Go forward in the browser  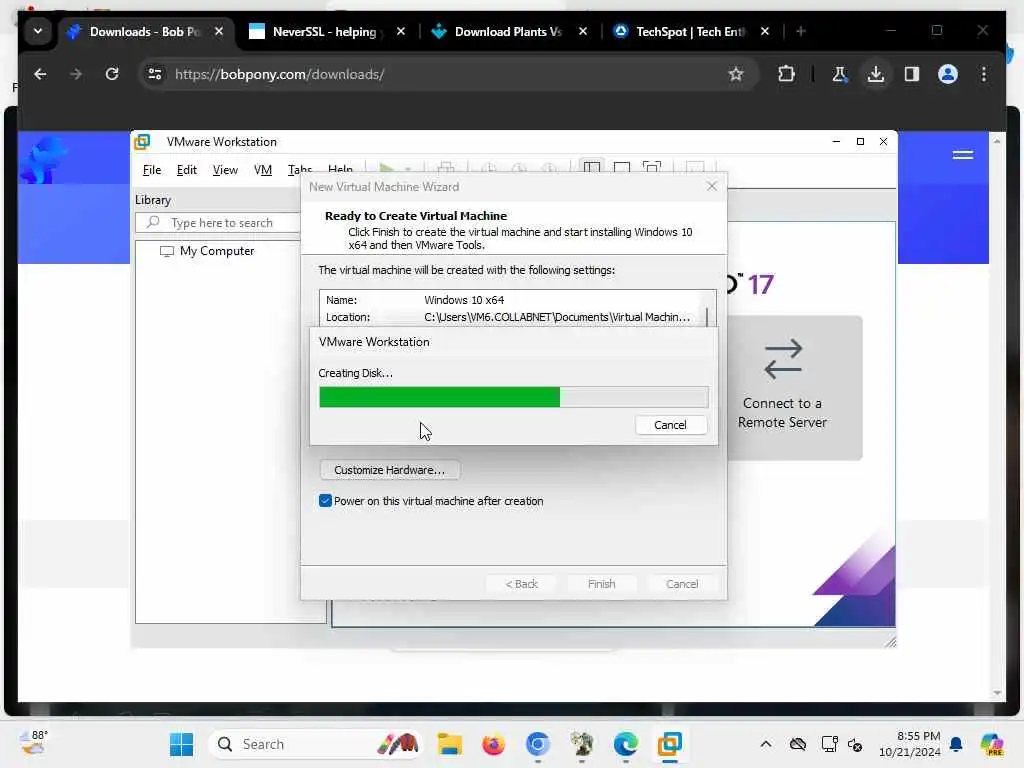click(76, 74)
